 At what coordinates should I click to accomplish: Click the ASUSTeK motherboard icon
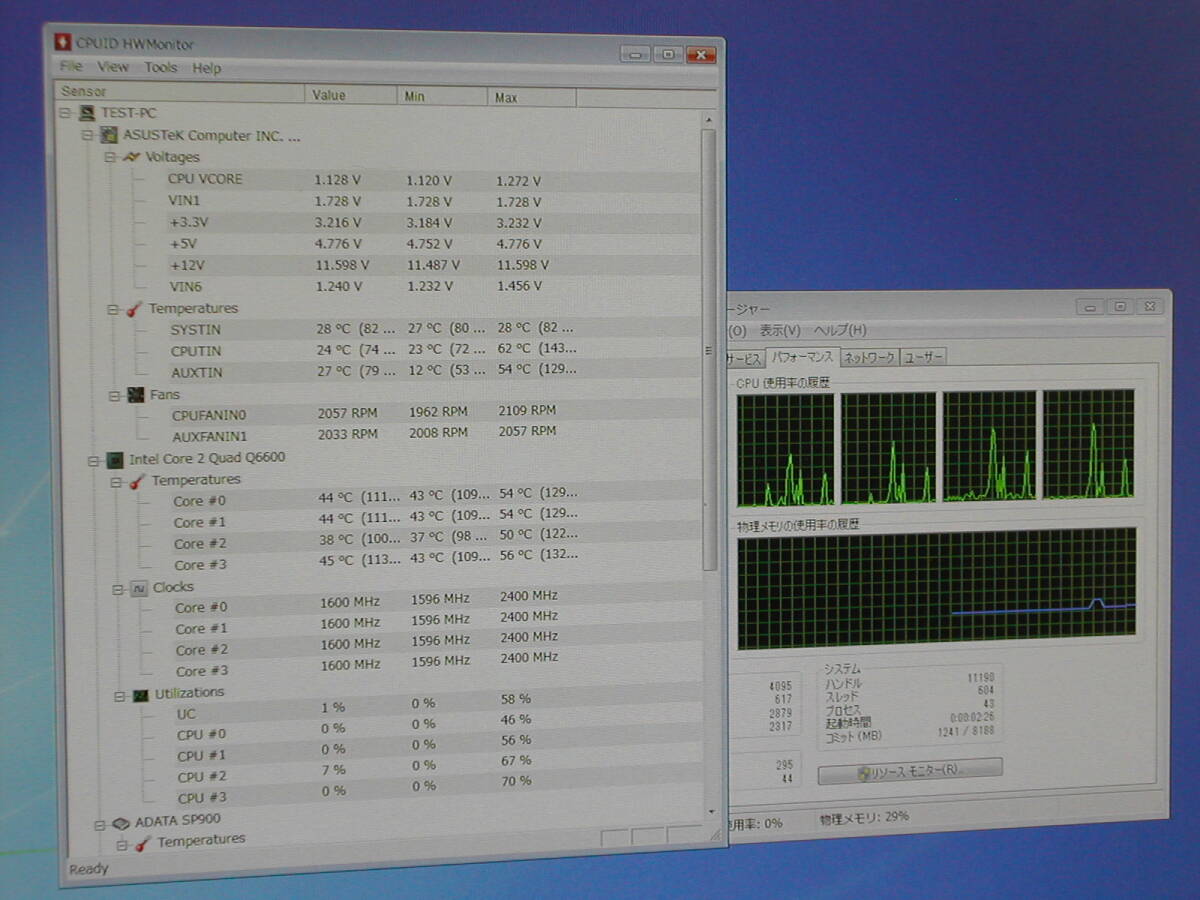coord(108,135)
